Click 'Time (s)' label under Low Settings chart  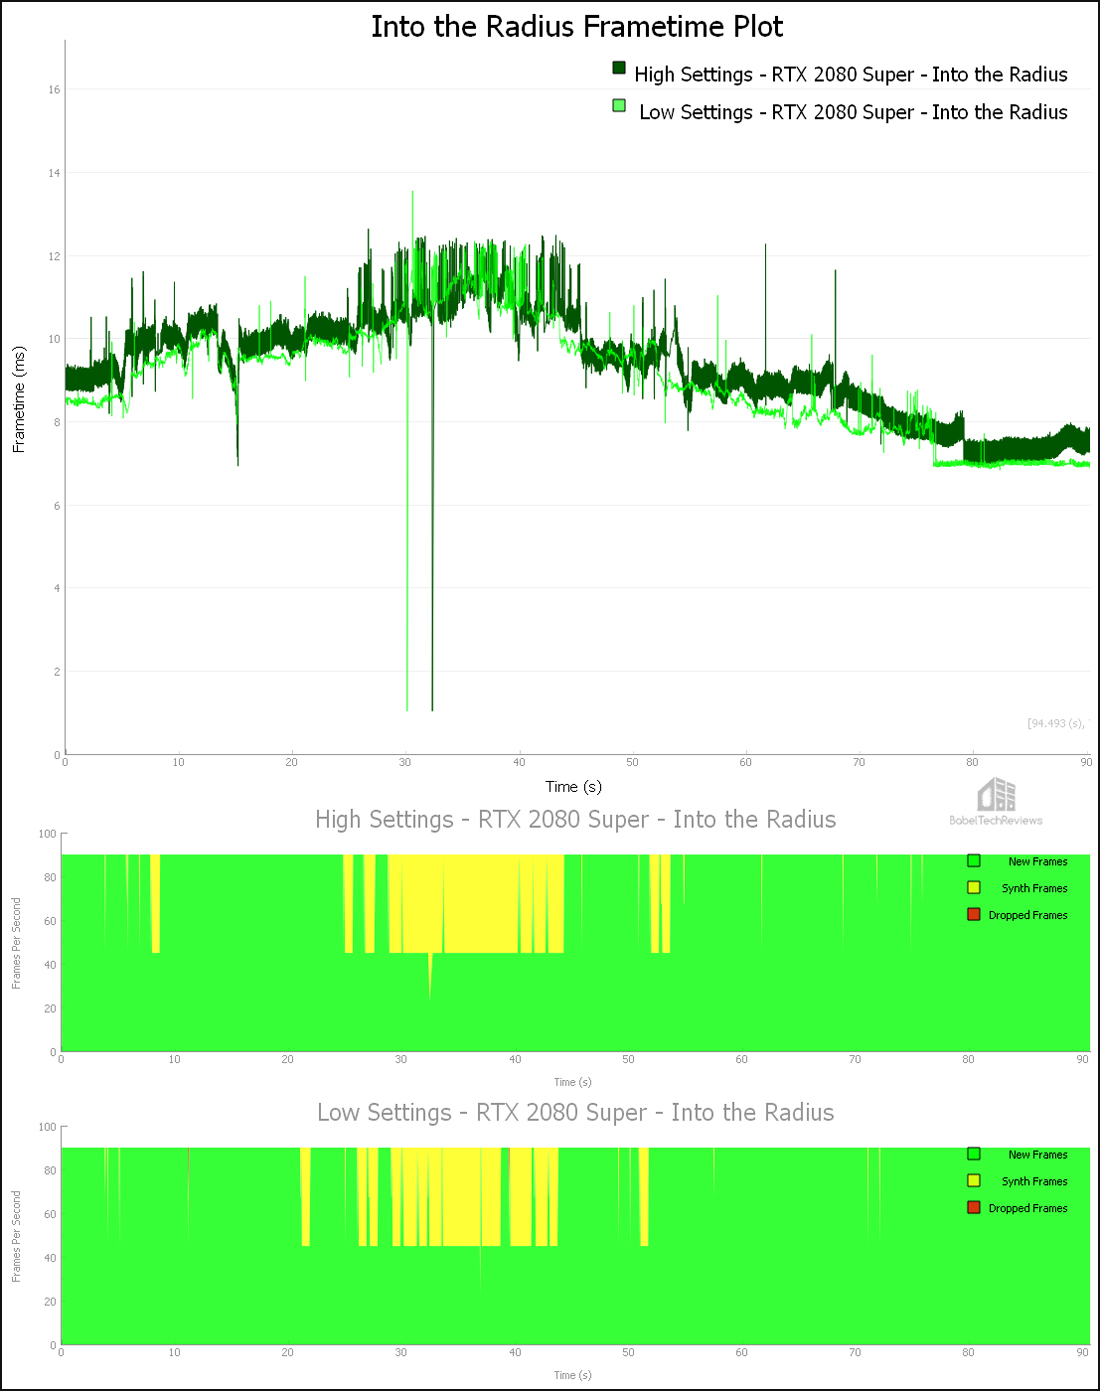(x=573, y=1375)
